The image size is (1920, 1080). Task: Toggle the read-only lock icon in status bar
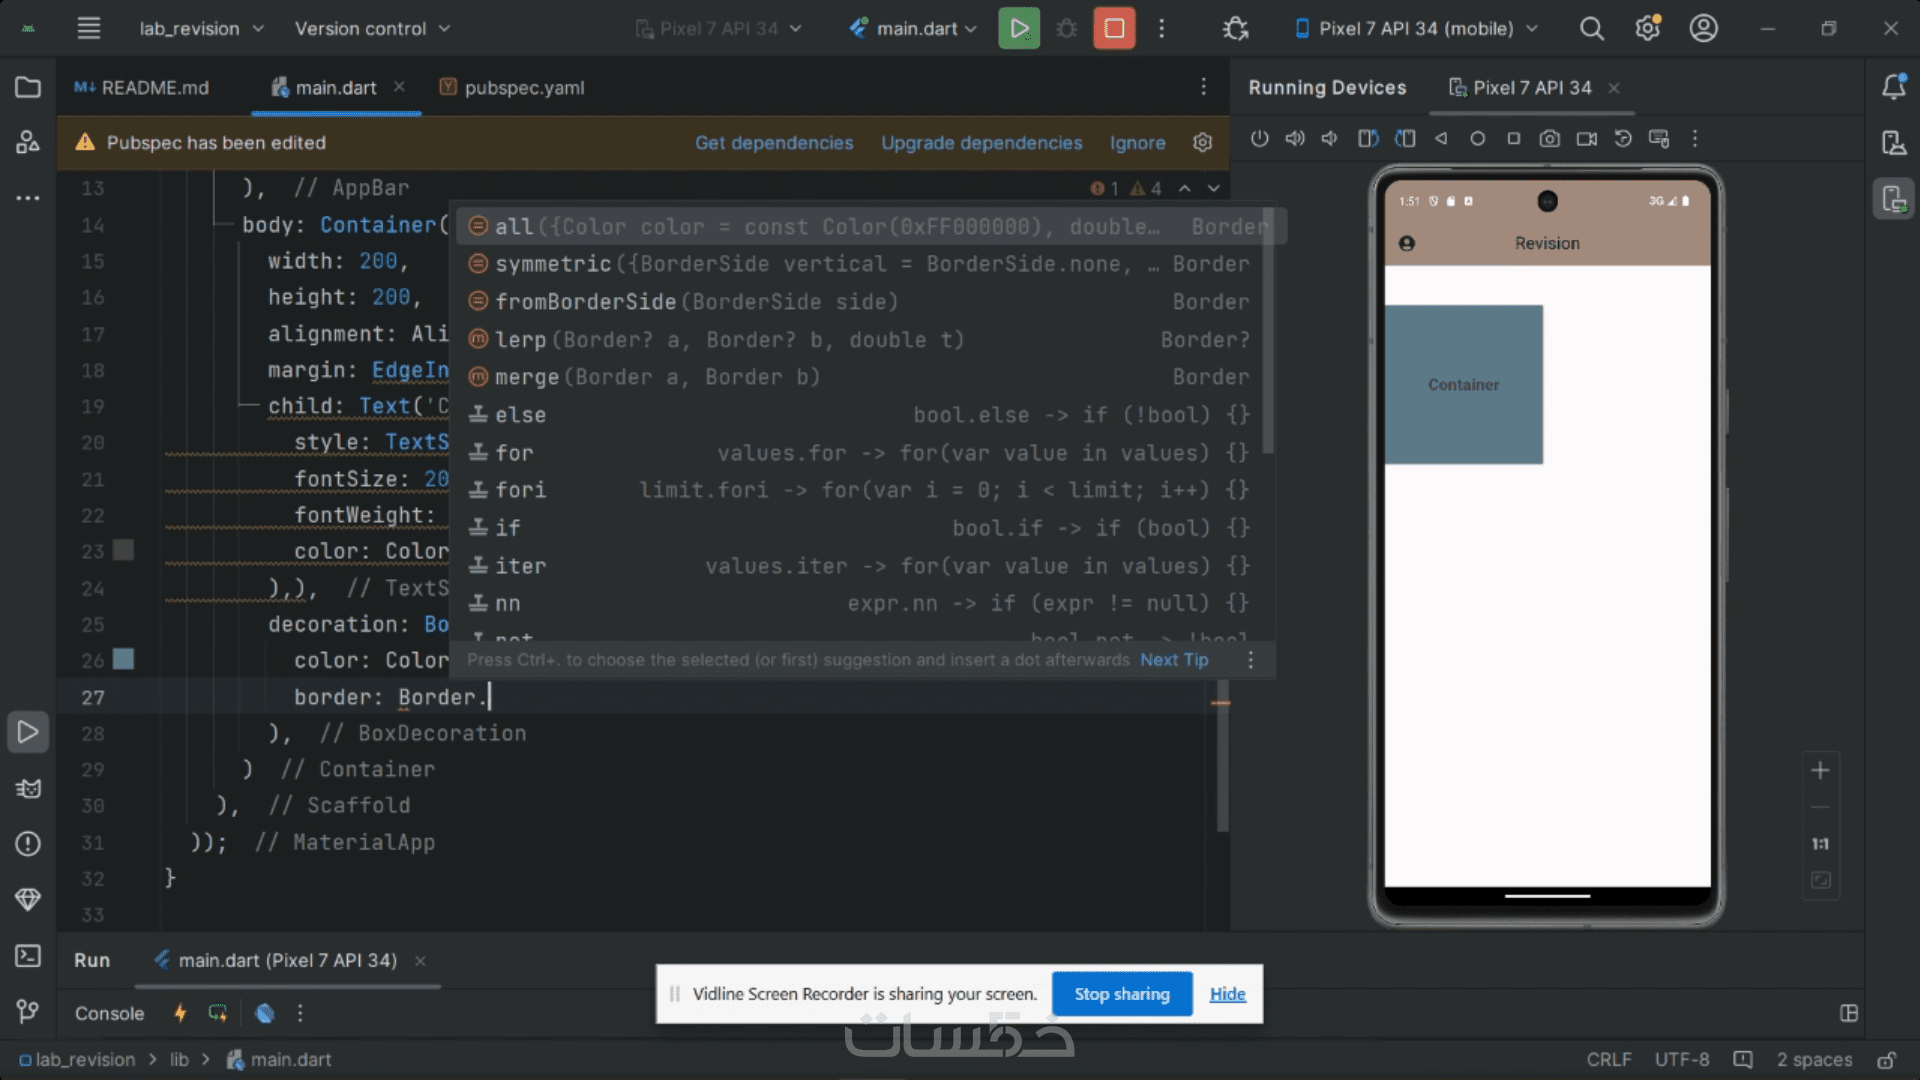click(x=1886, y=1060)
